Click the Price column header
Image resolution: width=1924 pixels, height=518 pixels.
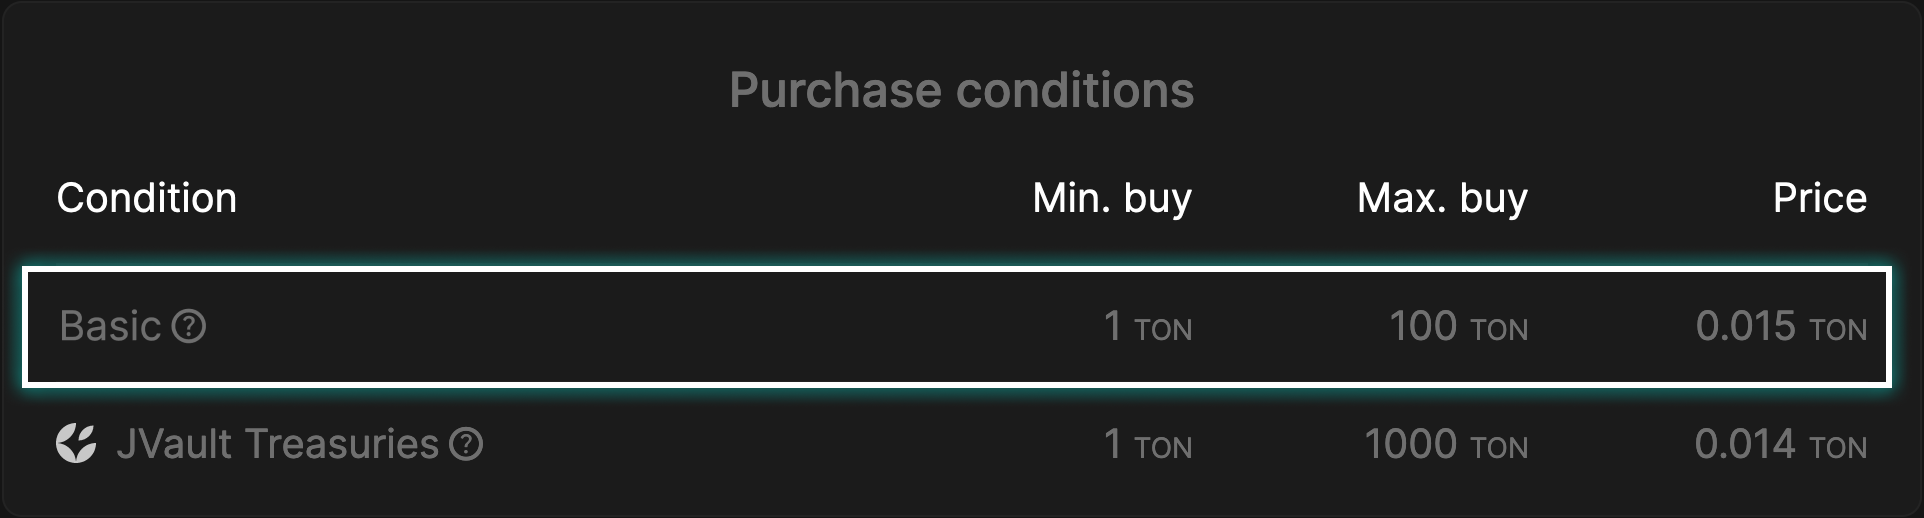(x=1819, y=198)
